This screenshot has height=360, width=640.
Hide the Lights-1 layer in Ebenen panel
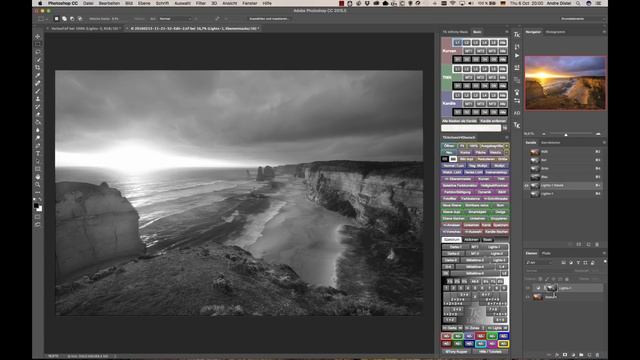[528, 288]
